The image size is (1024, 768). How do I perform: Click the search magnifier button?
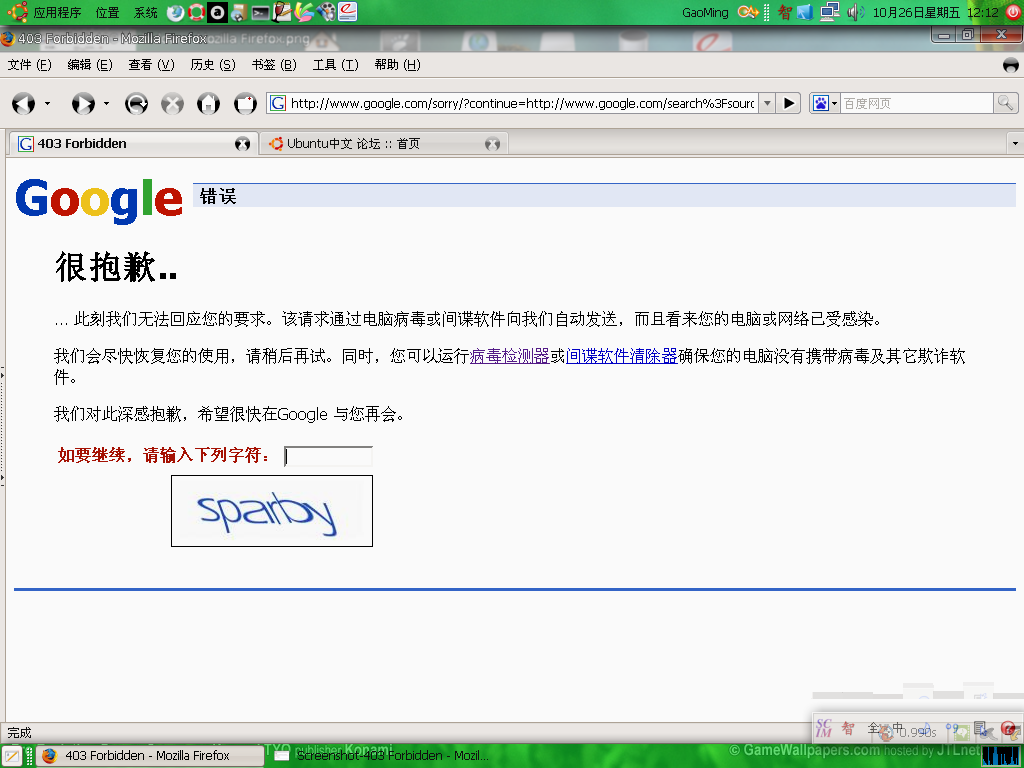[x=1004, y=103]
